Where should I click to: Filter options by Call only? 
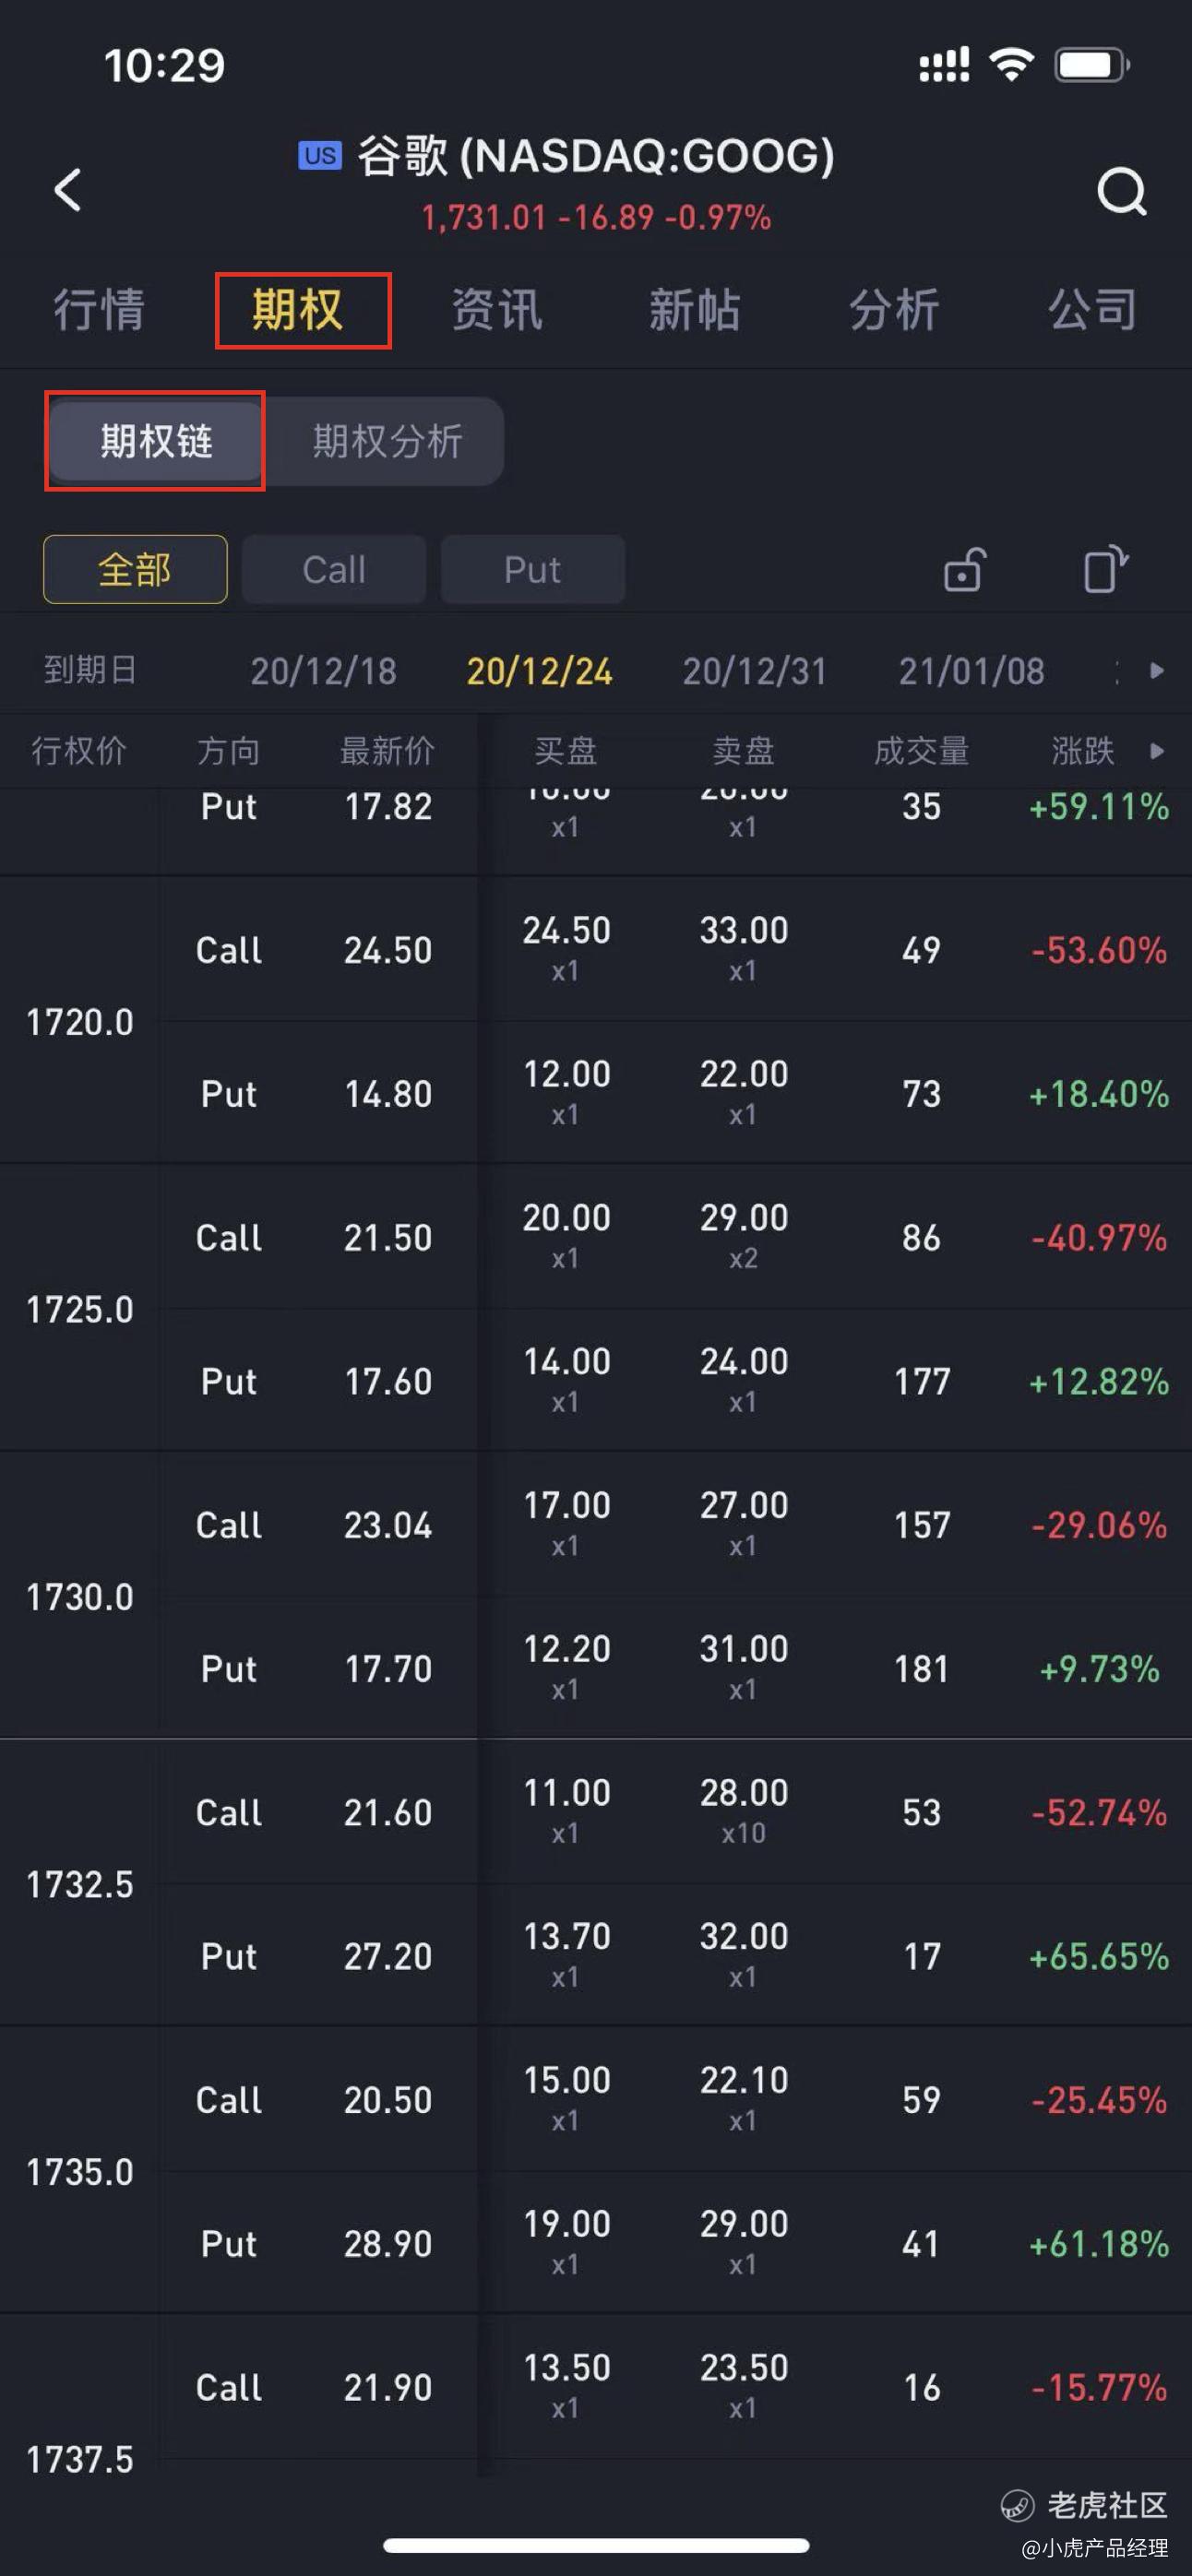334,570
